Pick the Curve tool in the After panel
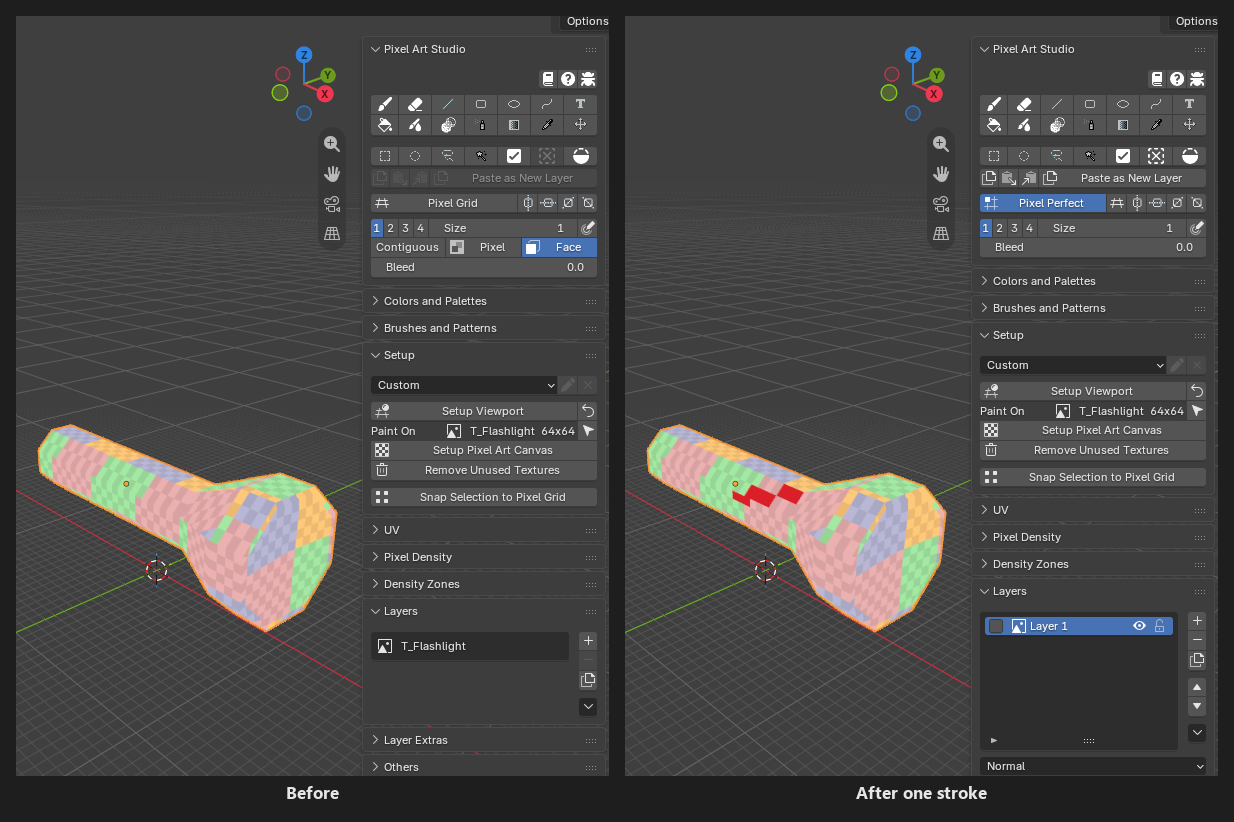Image resolution: width=1234 pixels, height=822 pixels. click(x=1156, y=104)
